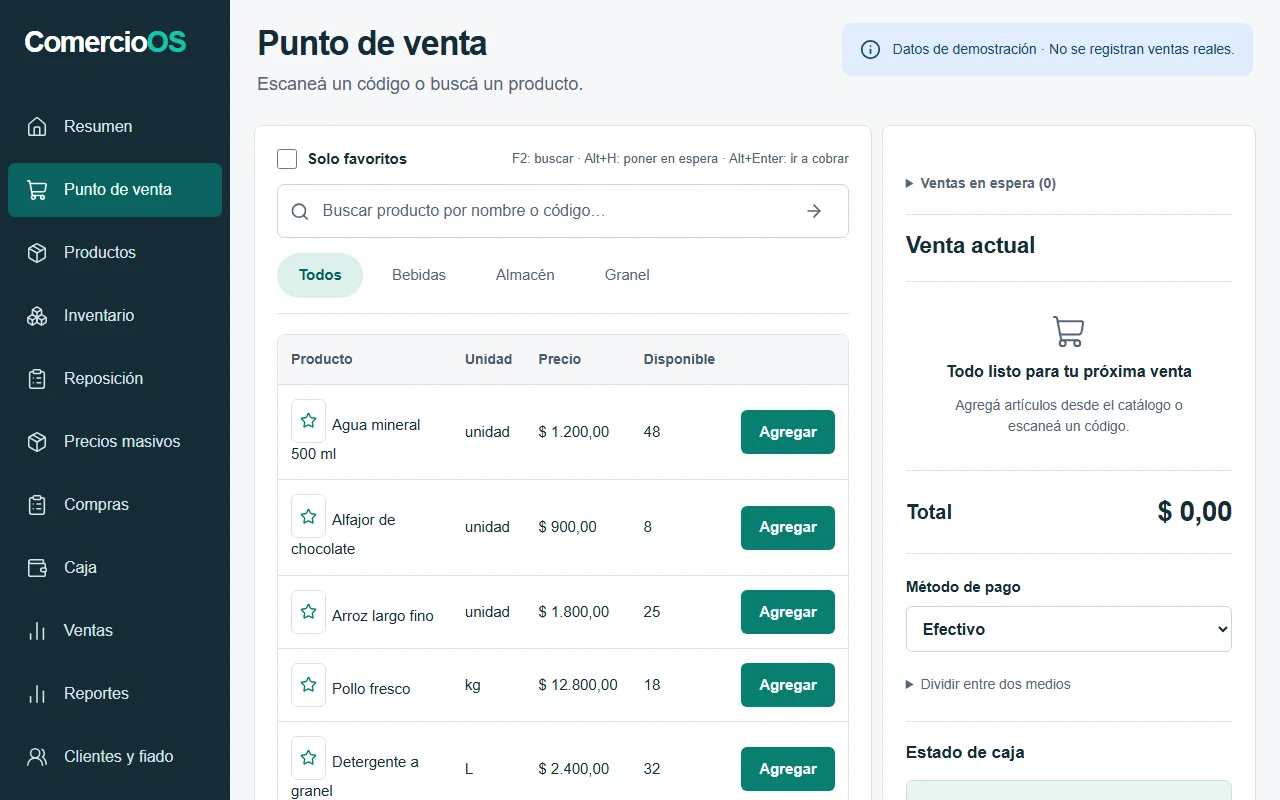Star Alfajor de chocolate as favorite
Screen dimensions: 1280x800
(308, 516)
